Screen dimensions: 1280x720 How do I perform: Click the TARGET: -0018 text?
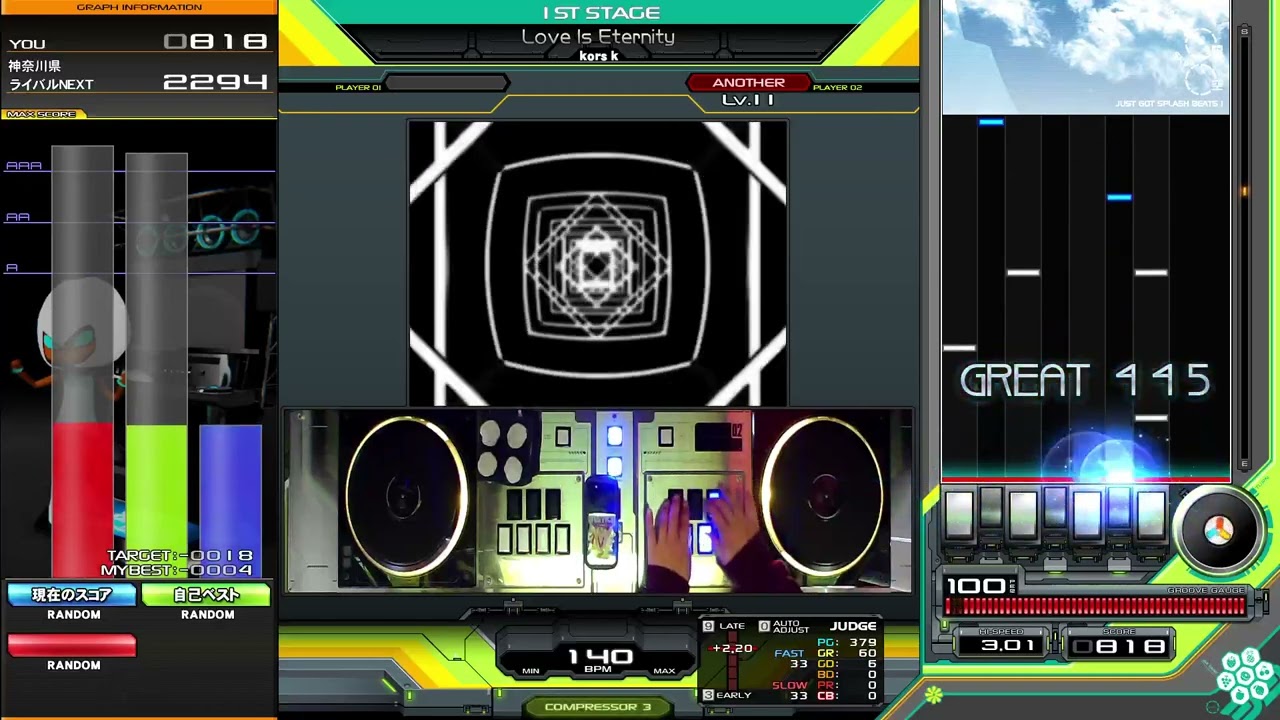pyautogui.click(x=179, y=556)
